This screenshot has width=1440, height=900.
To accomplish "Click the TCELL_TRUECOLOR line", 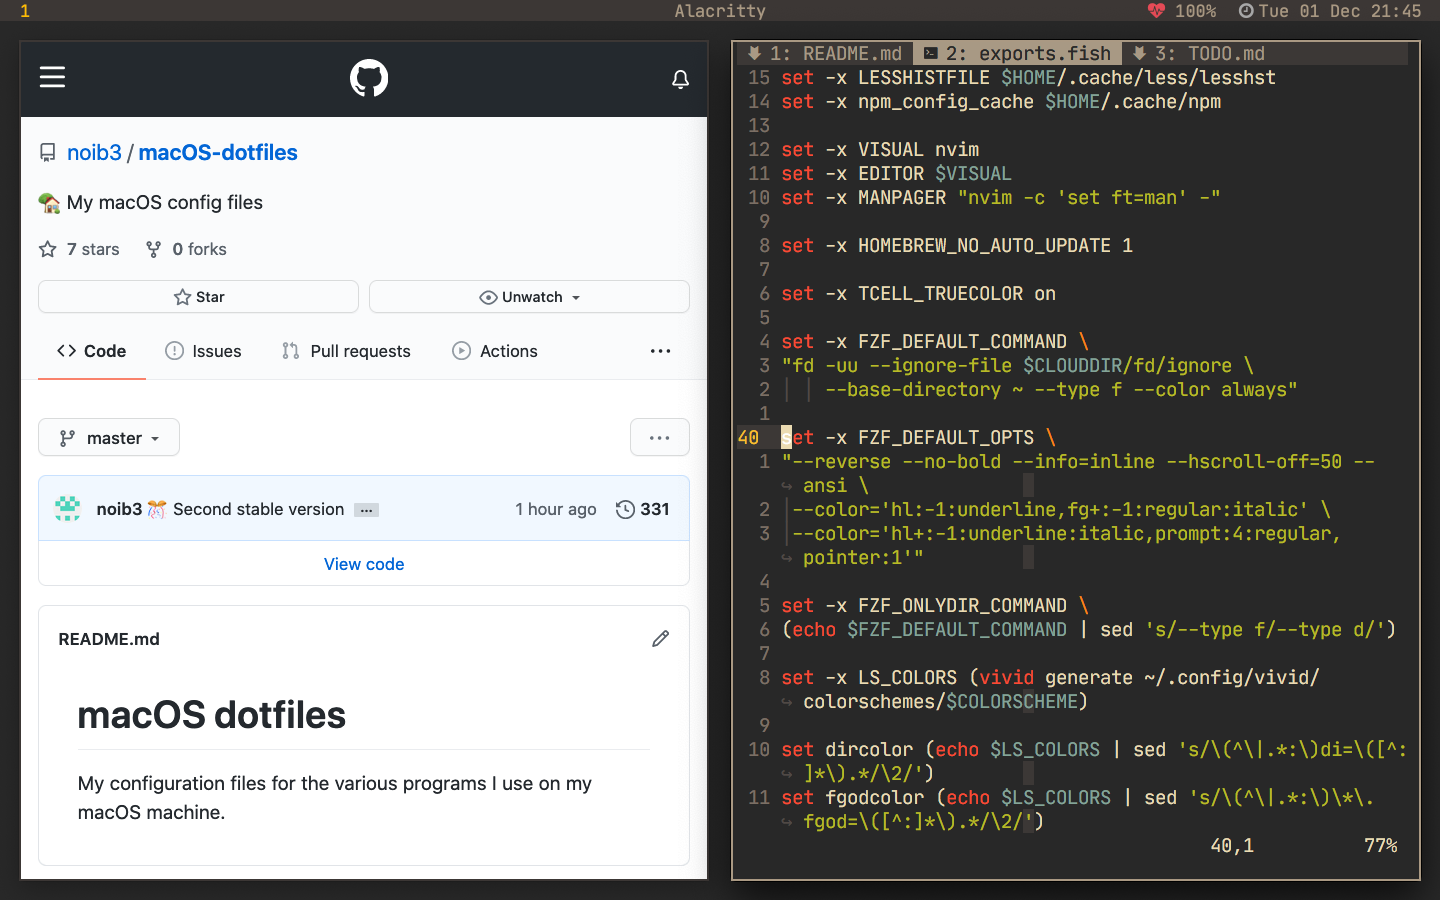I will (918, 294).
